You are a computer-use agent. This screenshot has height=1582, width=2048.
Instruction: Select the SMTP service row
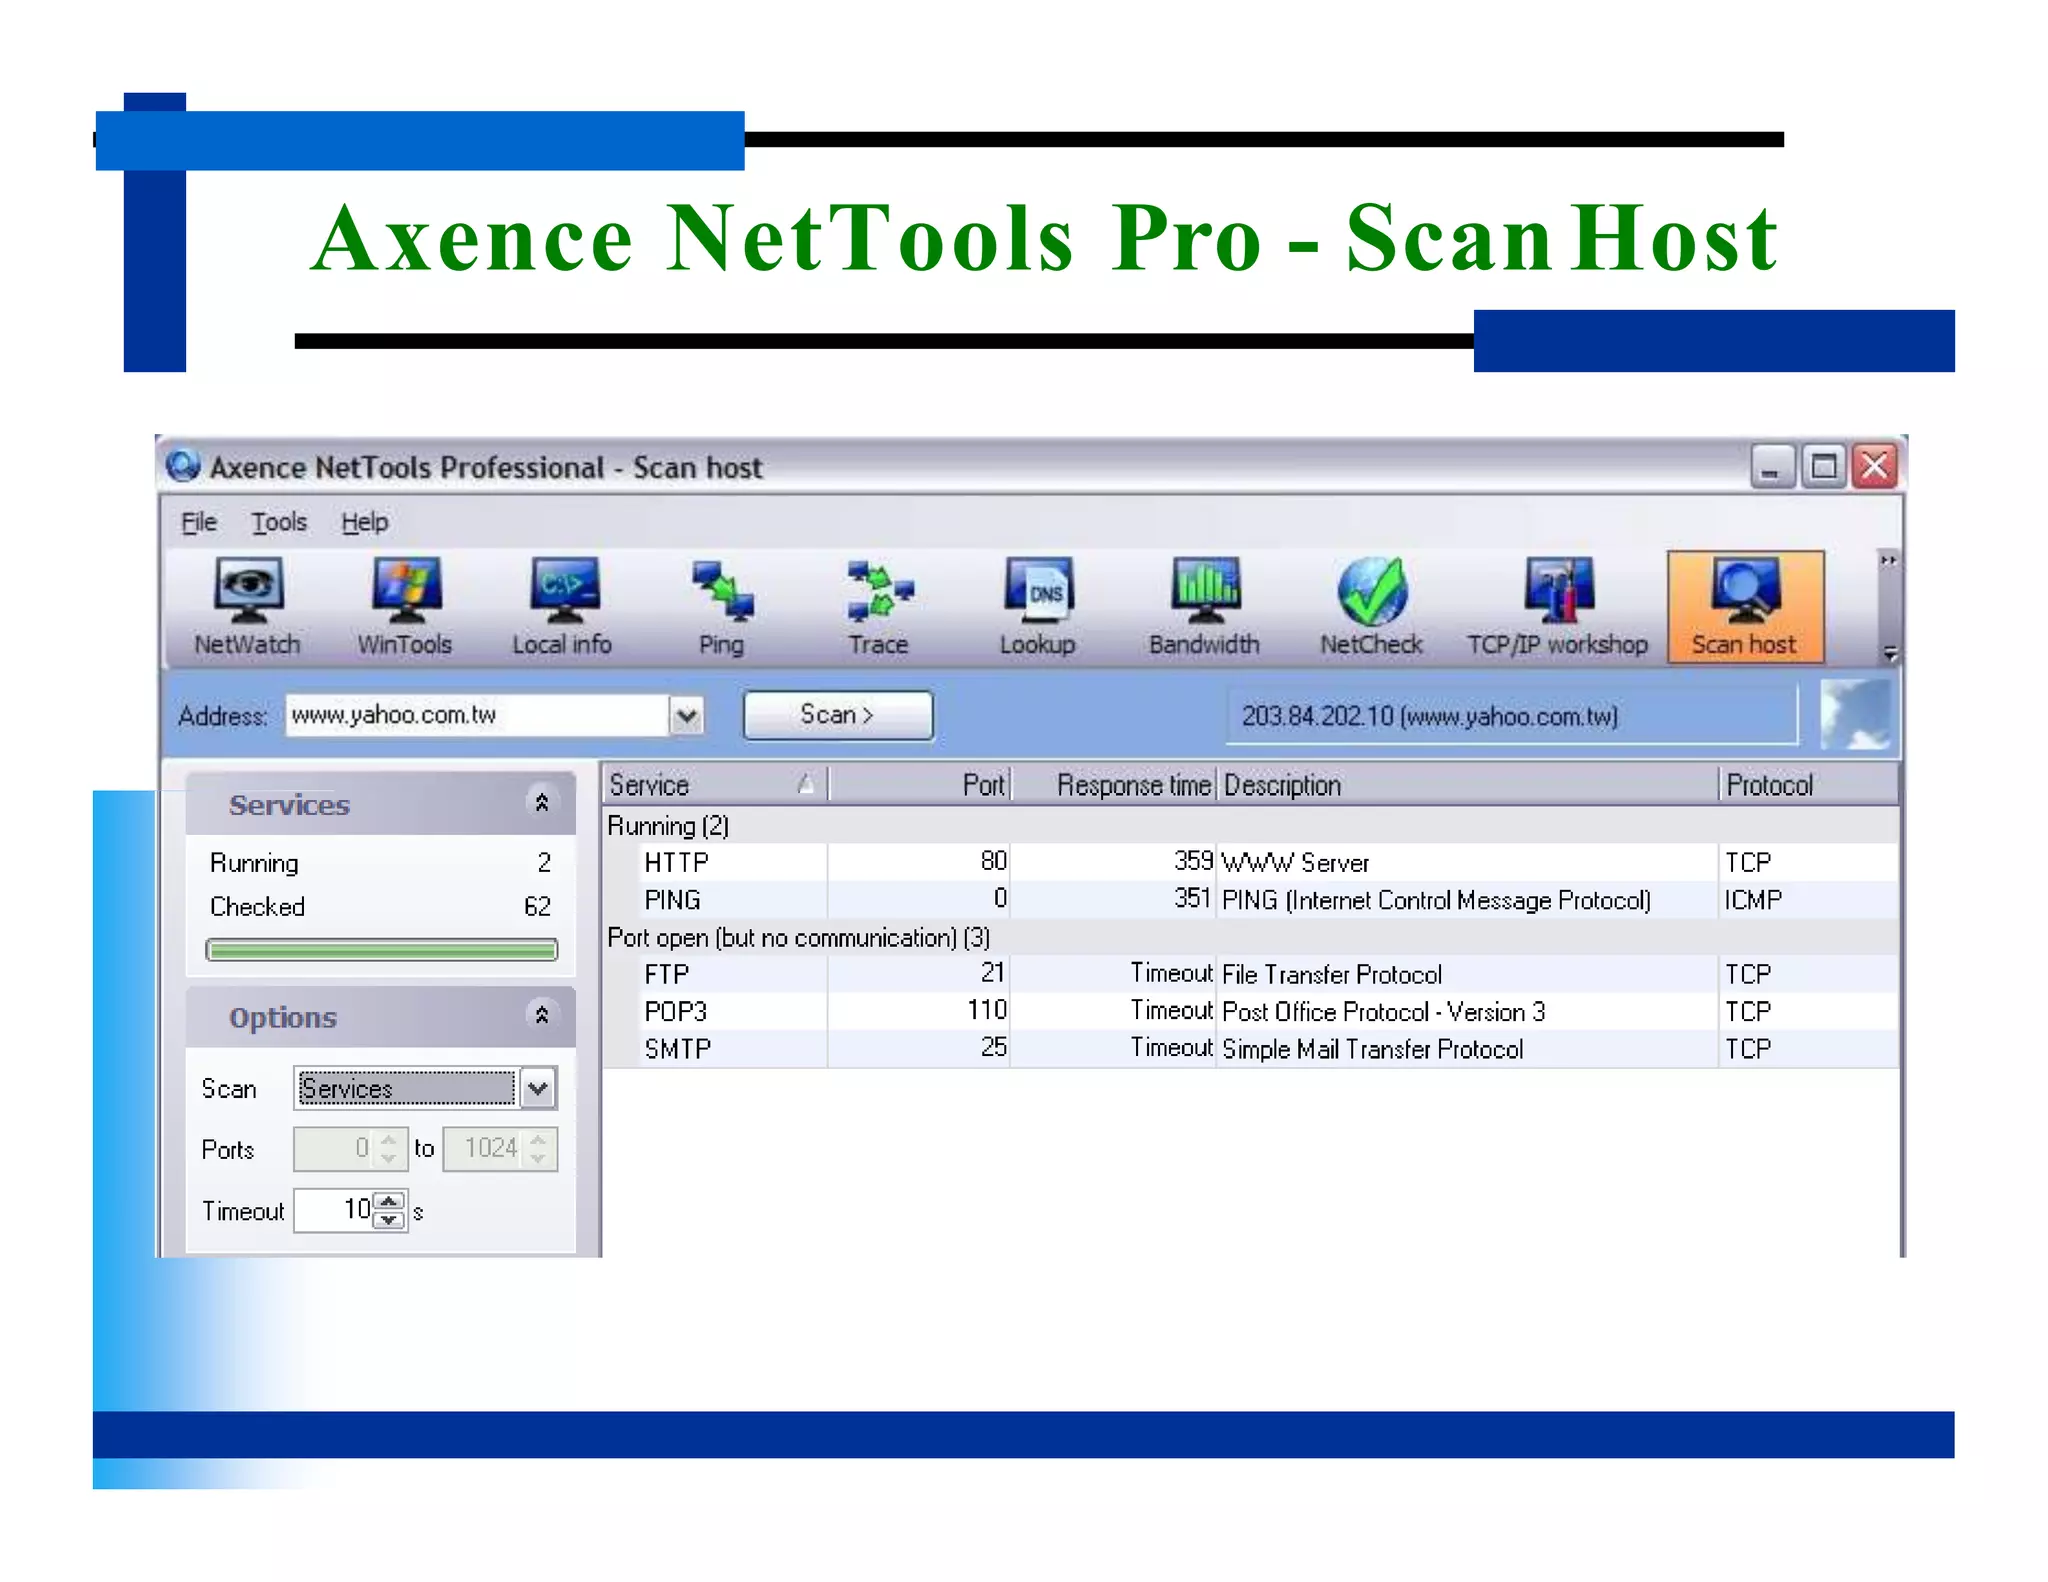tap(1250, 1049)
